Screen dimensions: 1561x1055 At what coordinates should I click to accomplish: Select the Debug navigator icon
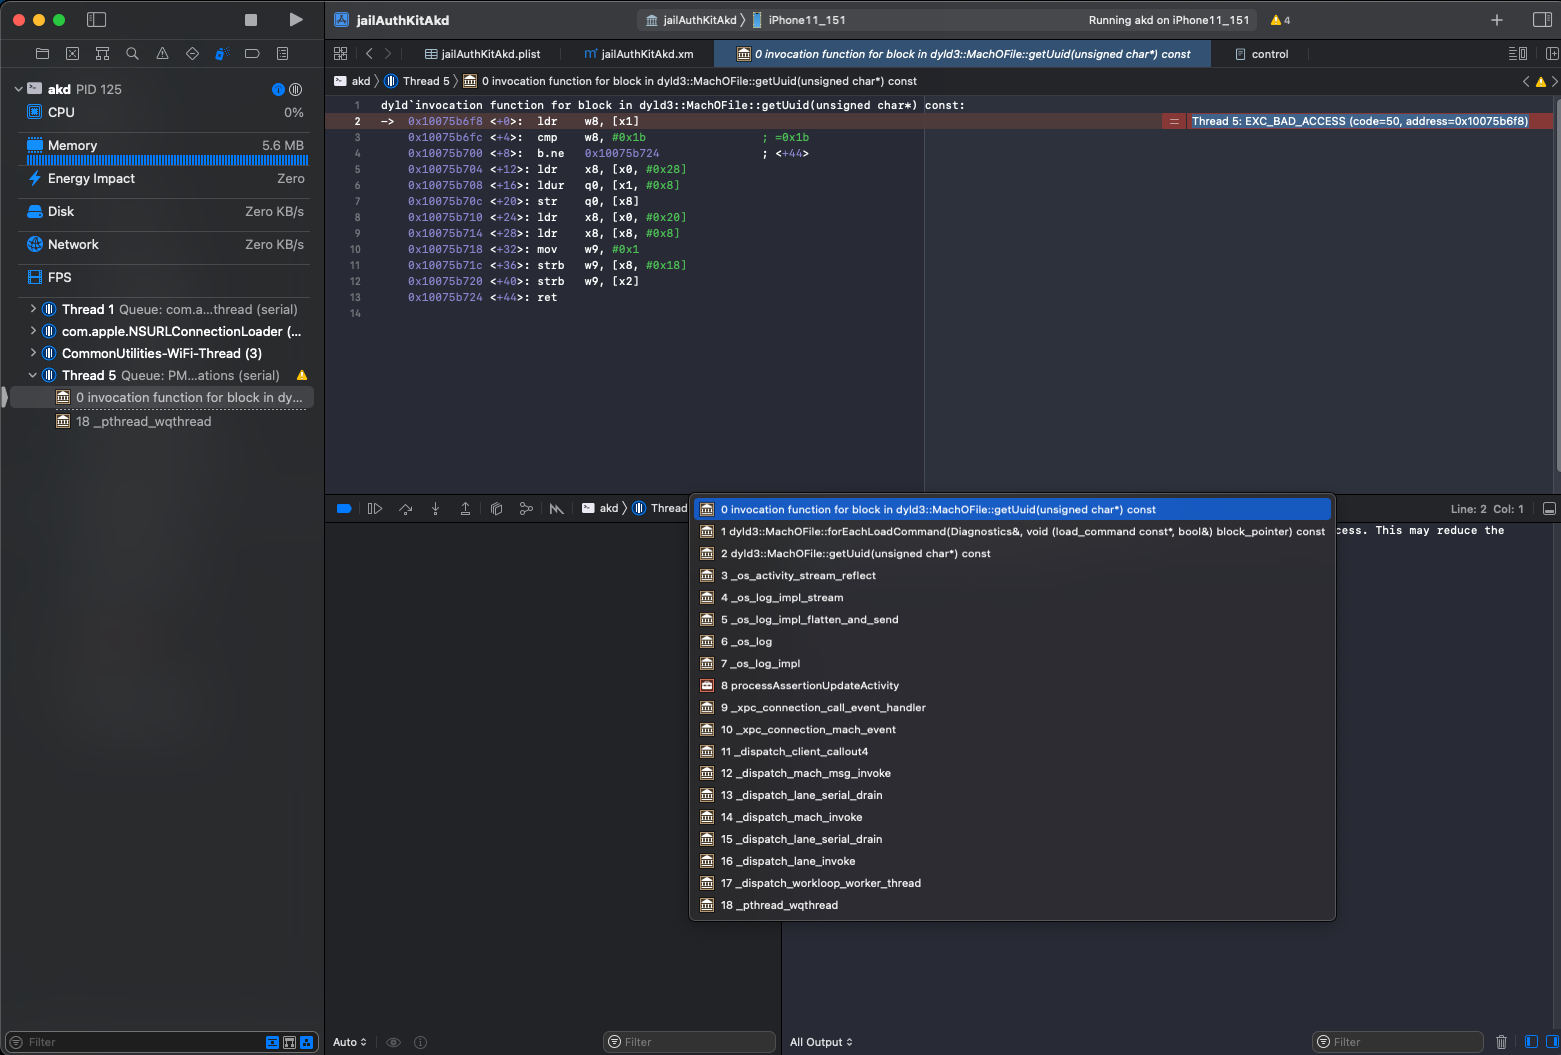(222, 54)
